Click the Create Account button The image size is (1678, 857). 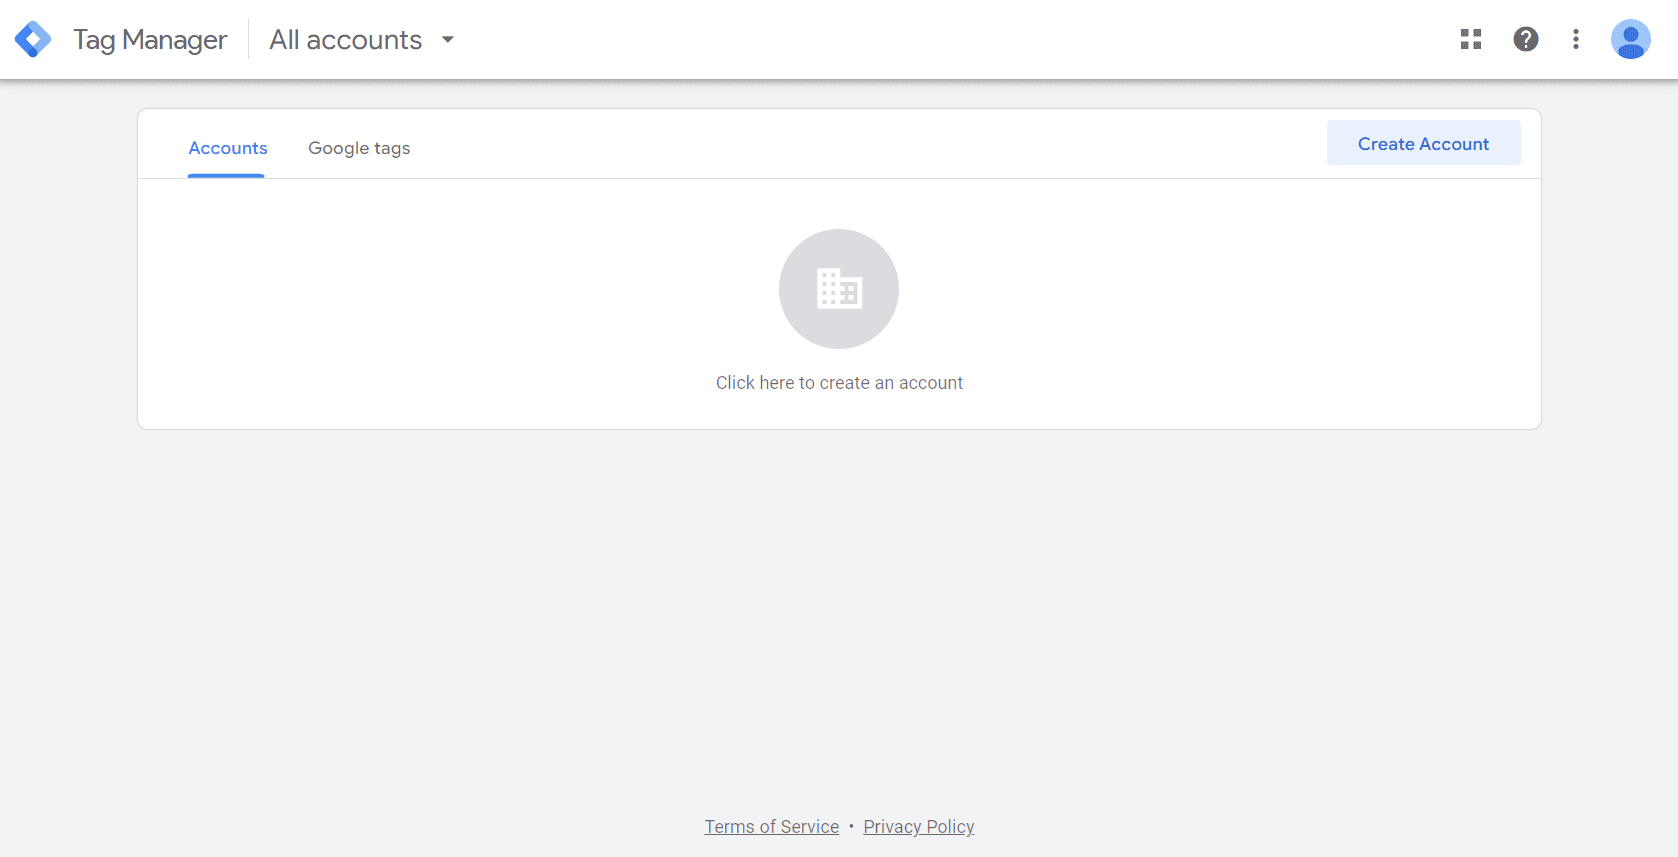coord(1424,143)
